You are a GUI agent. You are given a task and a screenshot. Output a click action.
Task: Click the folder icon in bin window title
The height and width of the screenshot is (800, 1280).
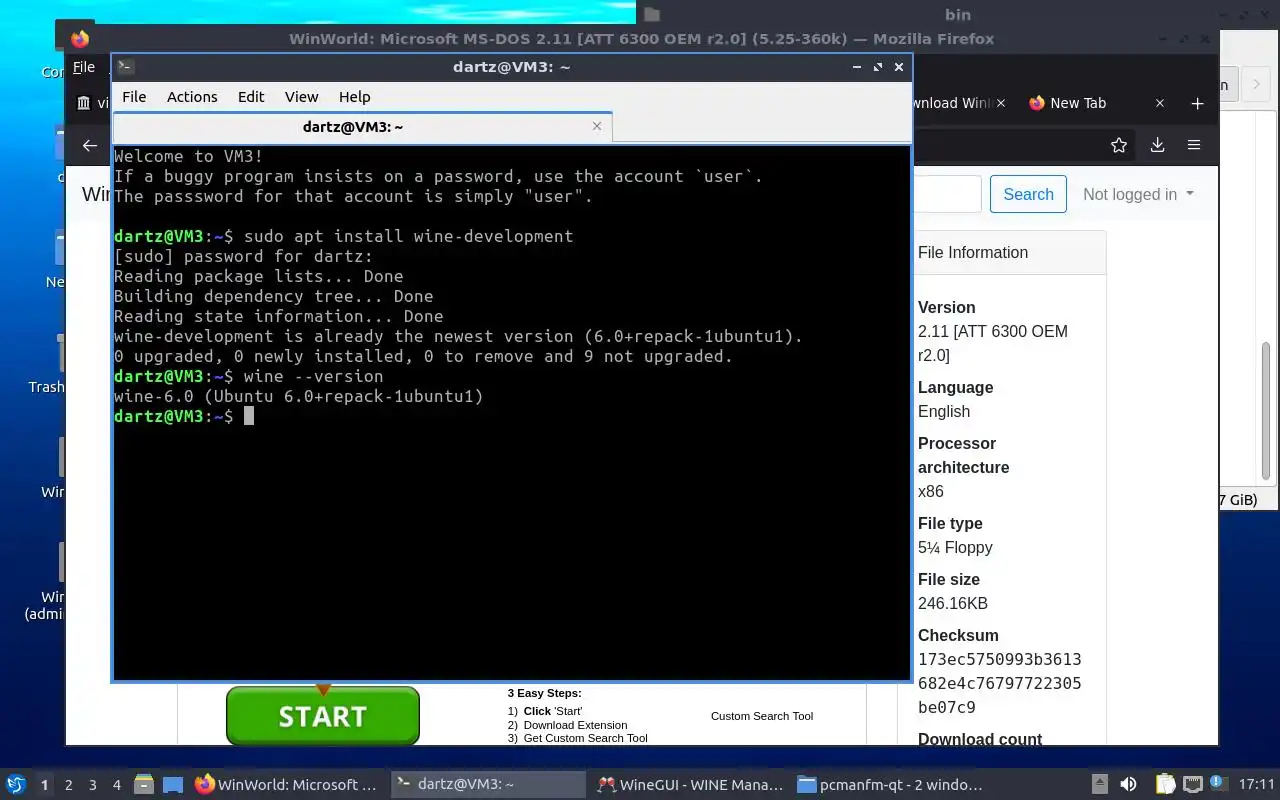pyautogui.click(x=652, y=14)
